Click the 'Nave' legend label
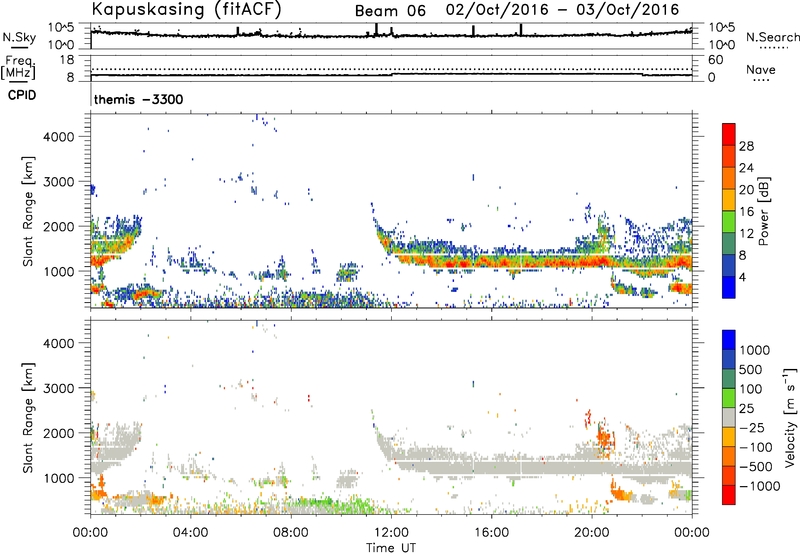Viewport: 800px width, 554px height. (x=761, y=69)
